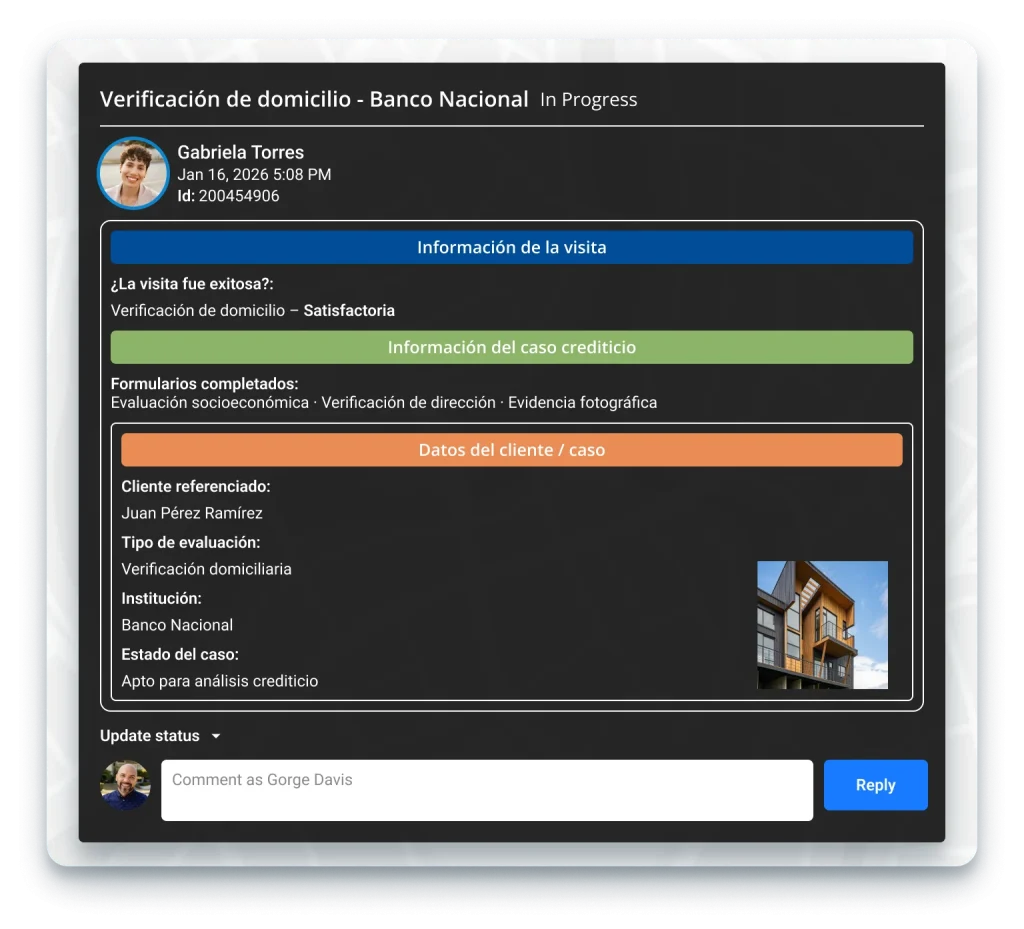
Task: Click the Formularios completados label
Action: coord(204,384)
